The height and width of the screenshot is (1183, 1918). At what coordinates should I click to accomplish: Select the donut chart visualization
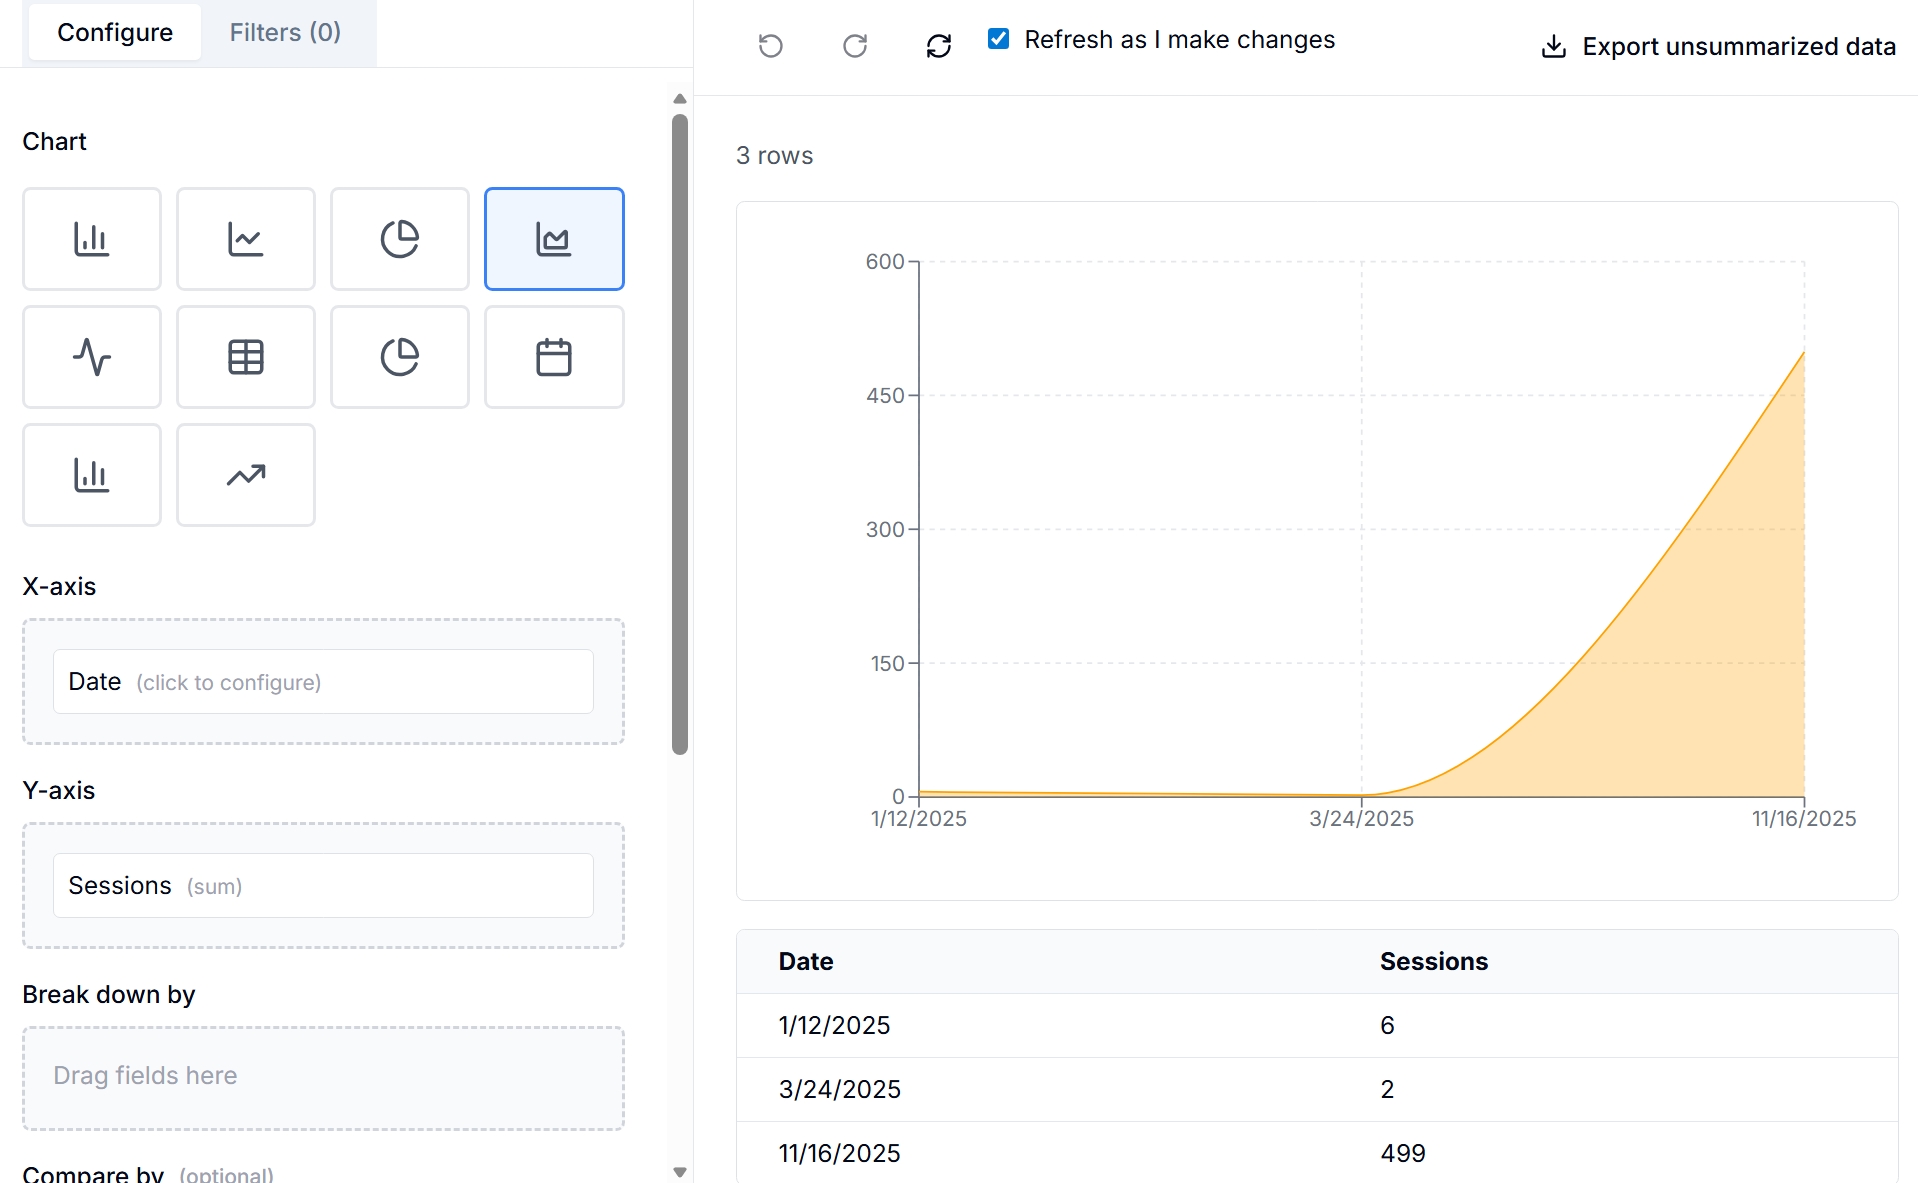coord(400,357)
